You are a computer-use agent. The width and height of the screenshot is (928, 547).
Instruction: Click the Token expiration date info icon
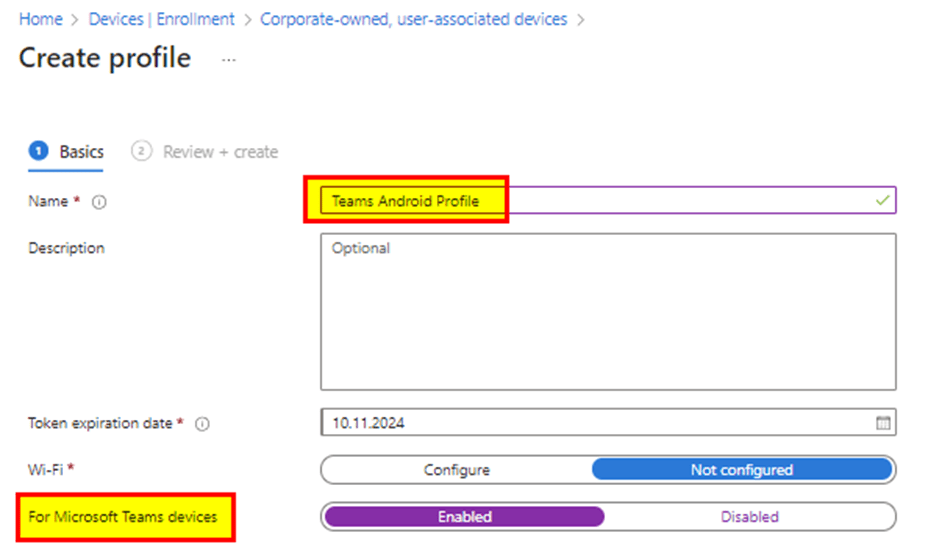202,424
